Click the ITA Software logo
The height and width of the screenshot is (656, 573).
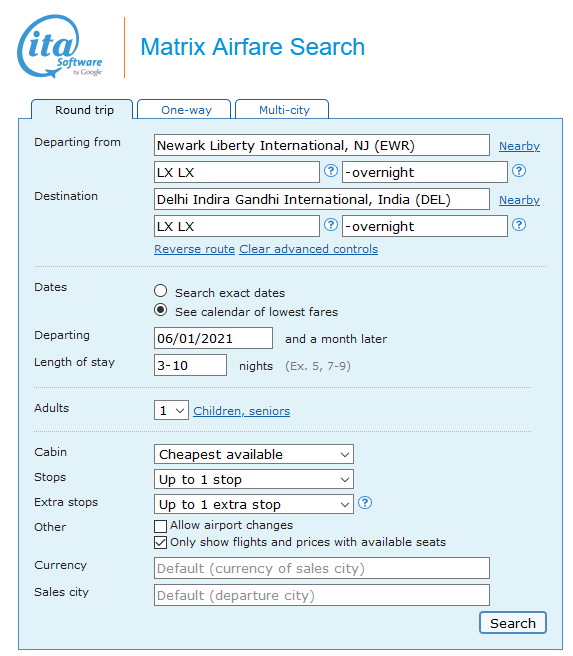[x=59, y=46]
